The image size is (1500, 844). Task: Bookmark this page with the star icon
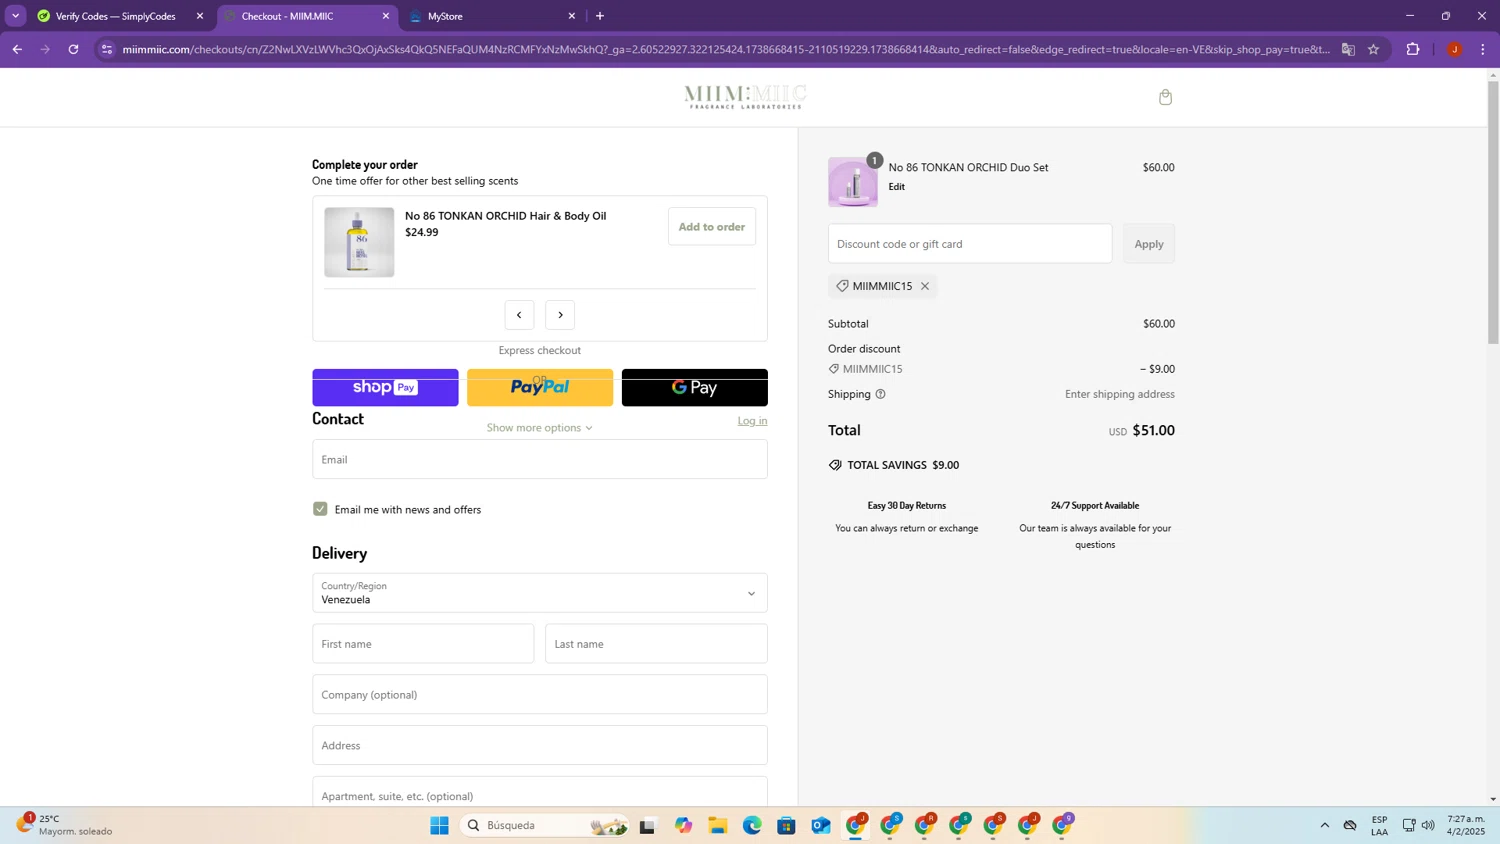(x=1373, y=49)
